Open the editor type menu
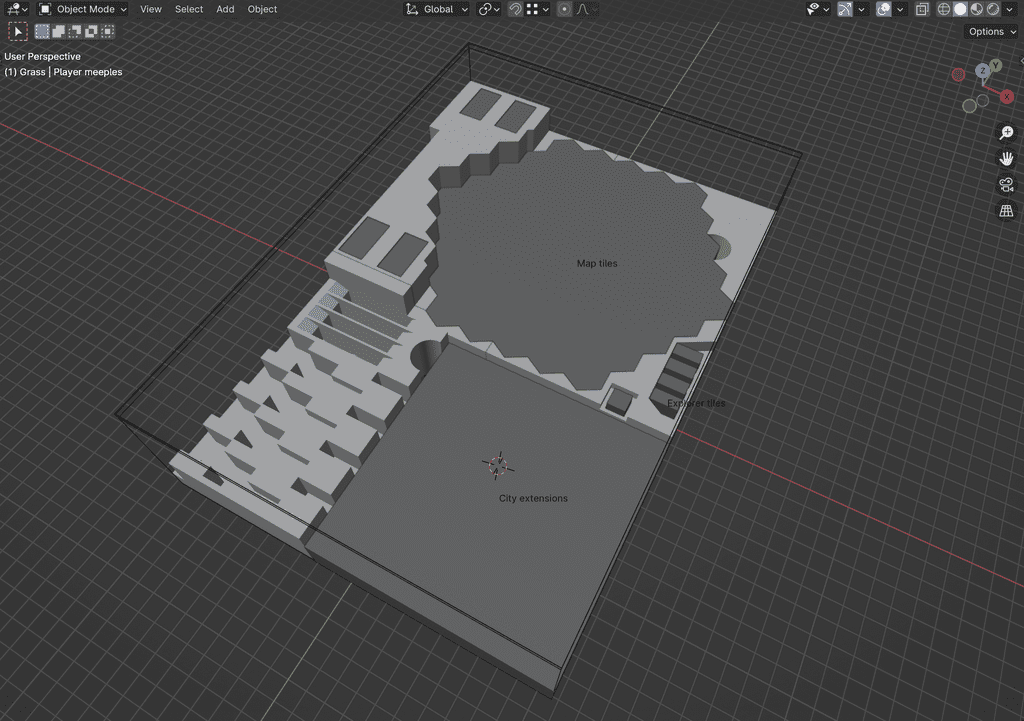The width and height of the screenshot is (1024, 721). pyautogui.click(x=16, y=9)
